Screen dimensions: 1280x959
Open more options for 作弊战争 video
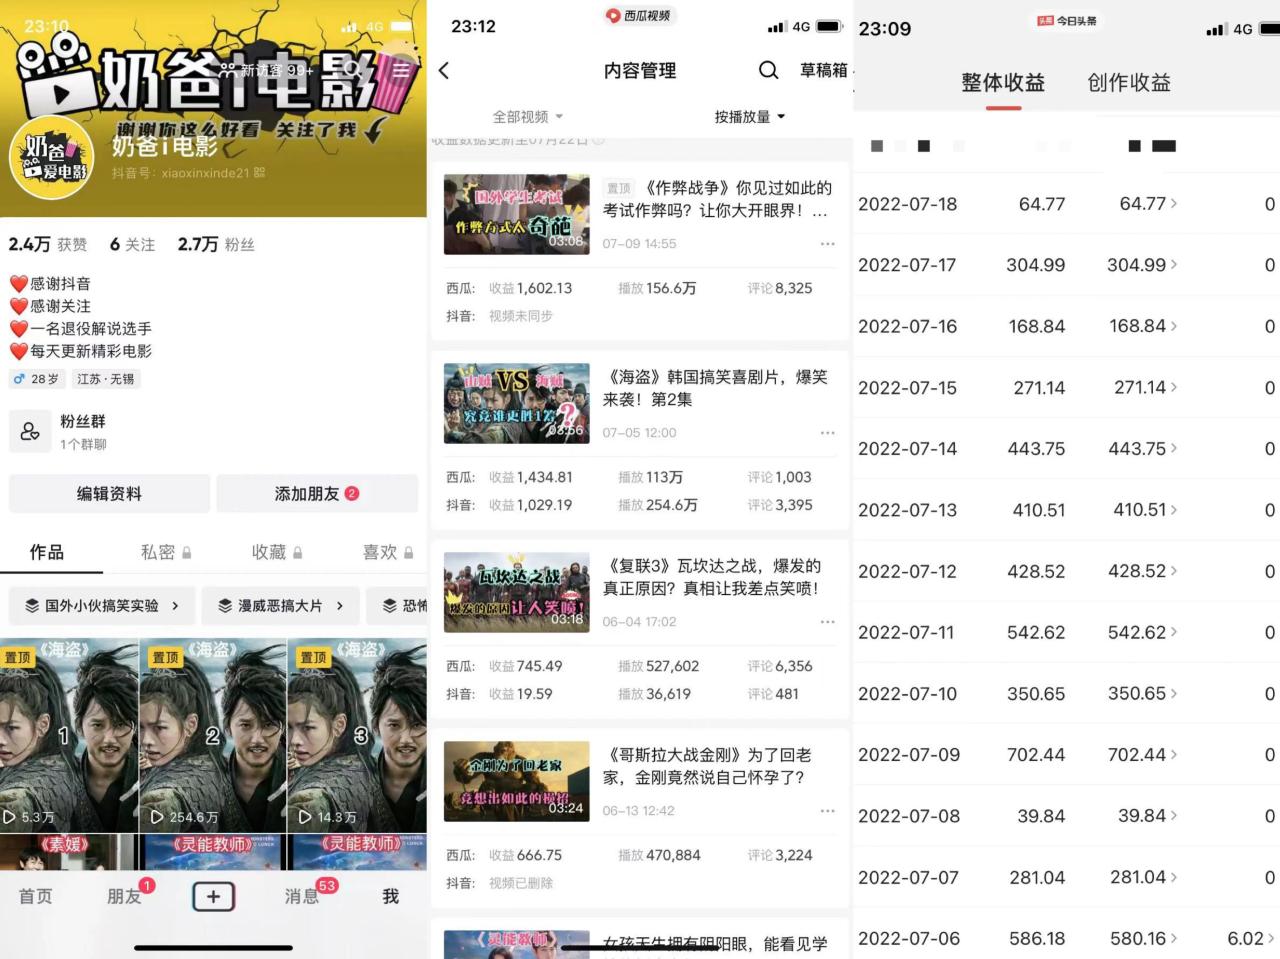tap(827, 244)
